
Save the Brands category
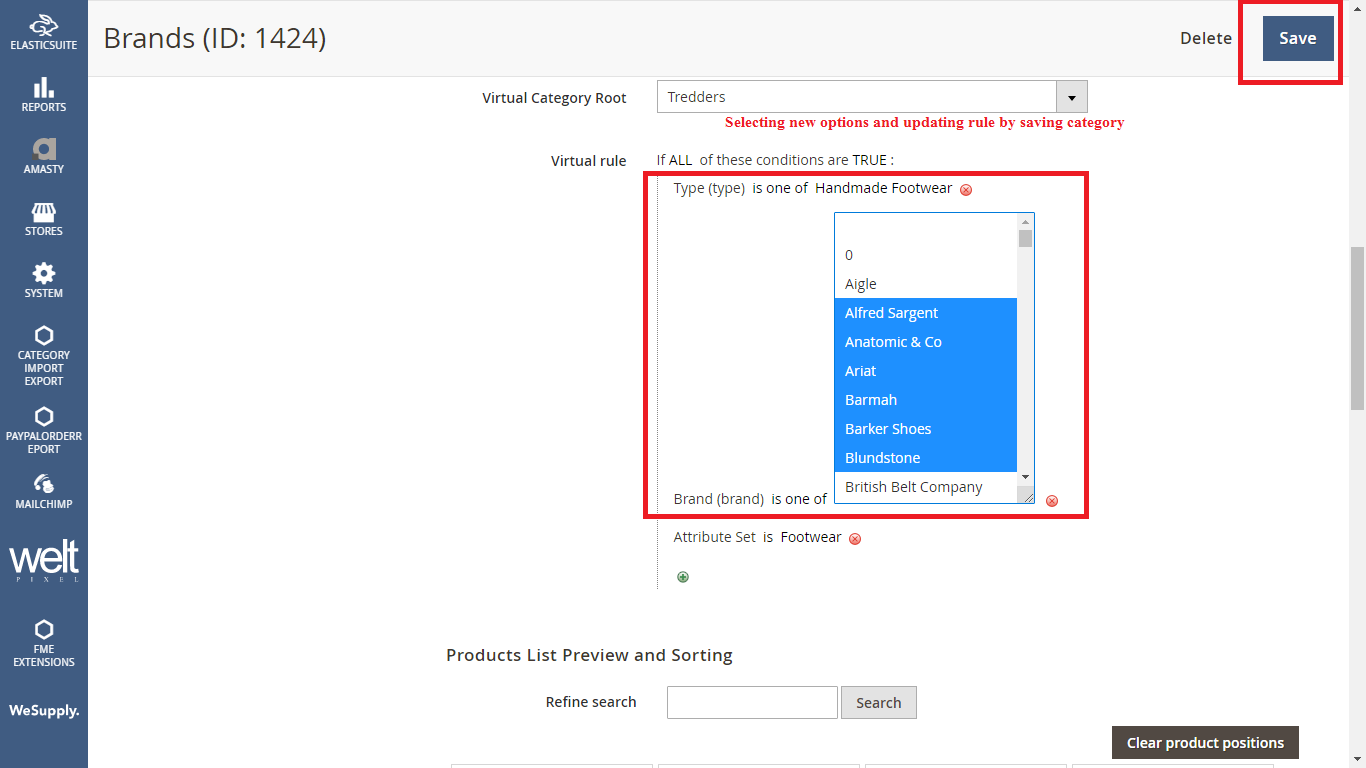pyautogui.click(x=1297, y=38)
